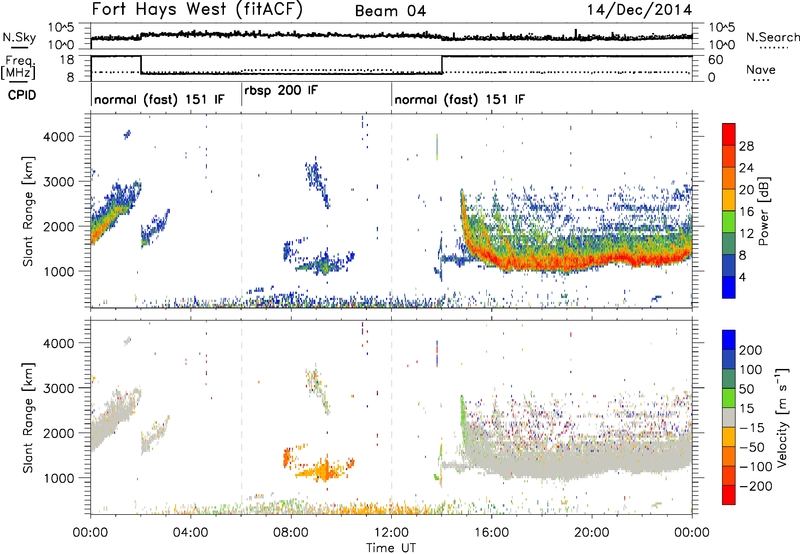
Task: Click the "20" label on the Power color bar
Action: click(x=746, y=190)
